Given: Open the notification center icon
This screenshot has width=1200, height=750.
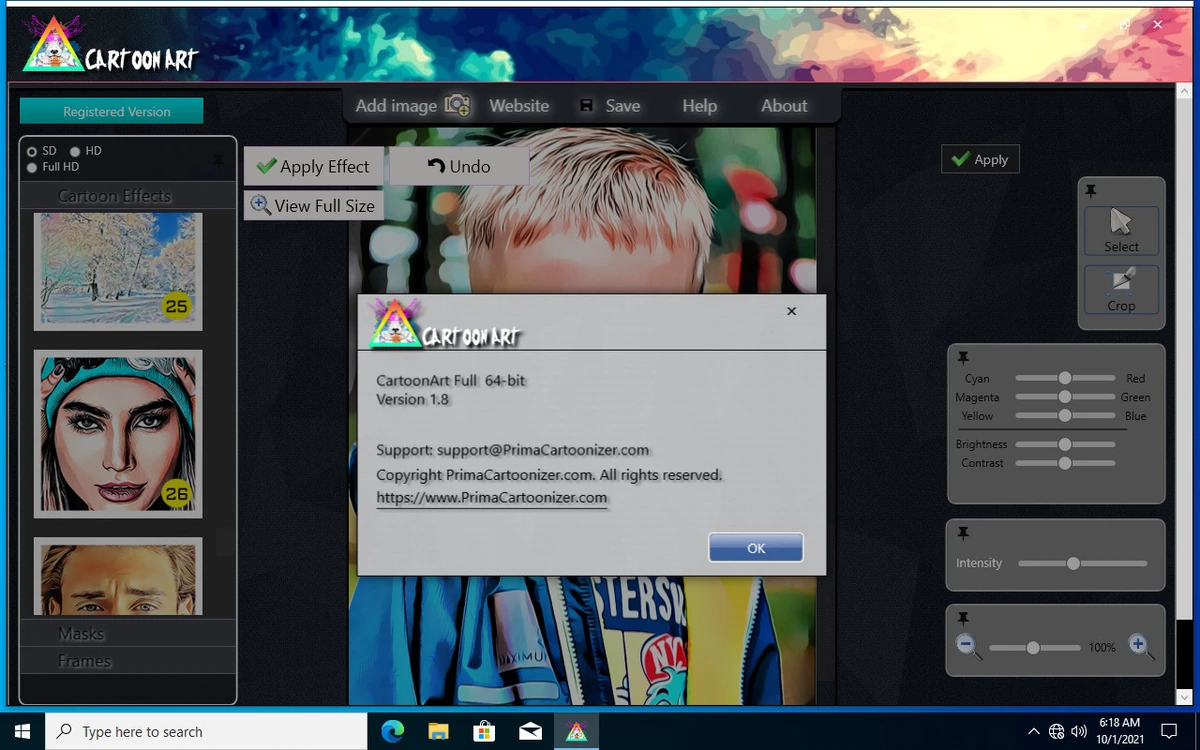Looking at the screenshot, I should point(1168,731).
